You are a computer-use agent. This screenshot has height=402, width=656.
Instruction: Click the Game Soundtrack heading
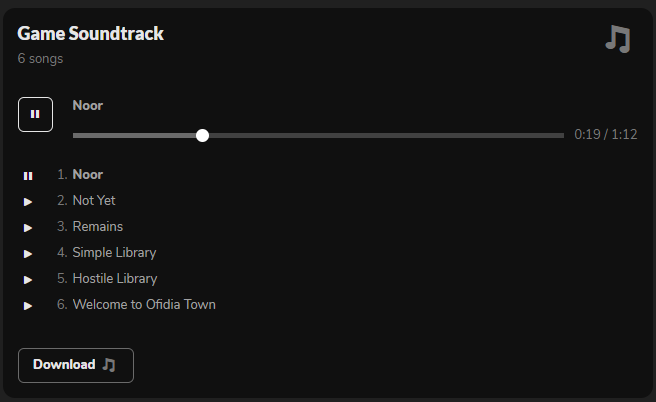tap(90, 33)
